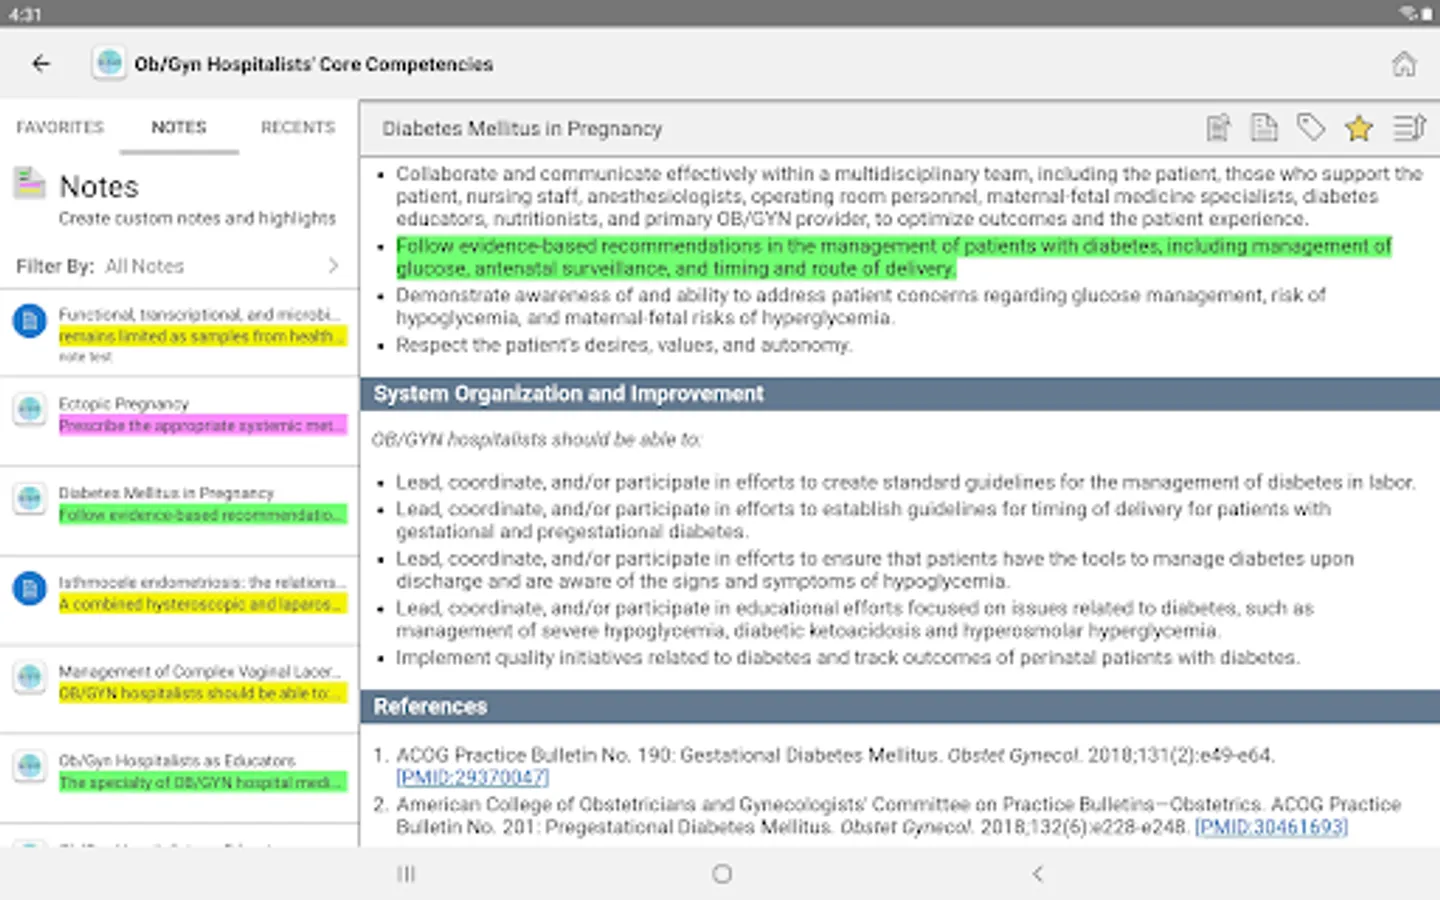The width and height of the screenshot is (1440, 900).
Task: Select the yellow A combined hysteroscopic highlight
Action: [203, 604]
